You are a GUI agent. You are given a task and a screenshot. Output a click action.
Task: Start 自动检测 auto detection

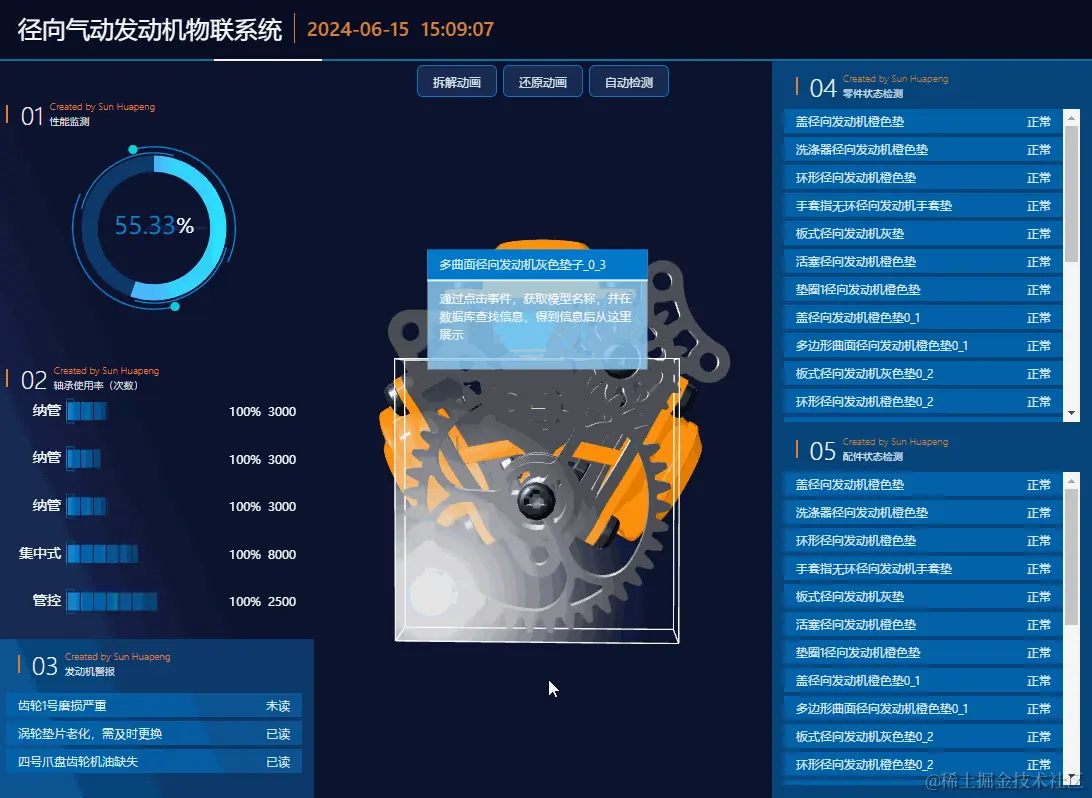628,82
